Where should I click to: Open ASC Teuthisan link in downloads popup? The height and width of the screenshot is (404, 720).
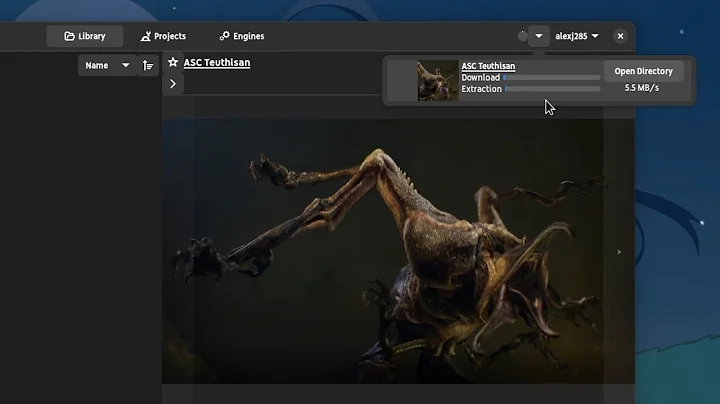(488, 66)
